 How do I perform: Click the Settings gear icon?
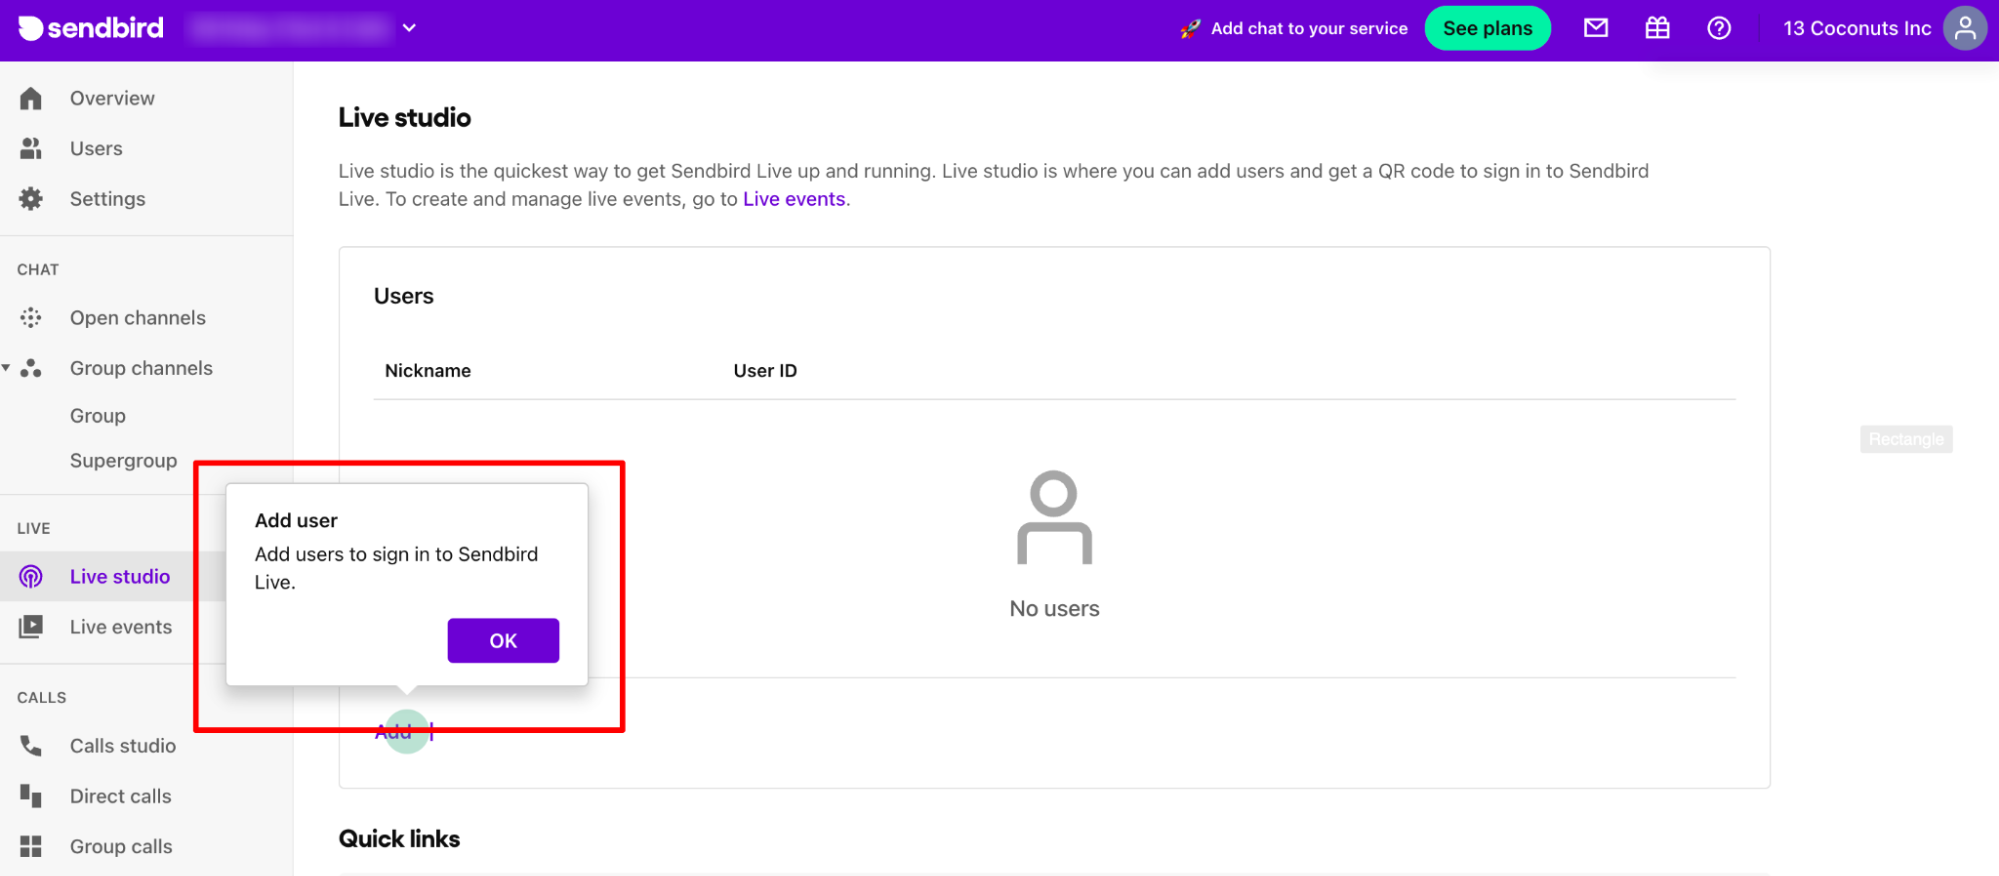click(31, 199)
